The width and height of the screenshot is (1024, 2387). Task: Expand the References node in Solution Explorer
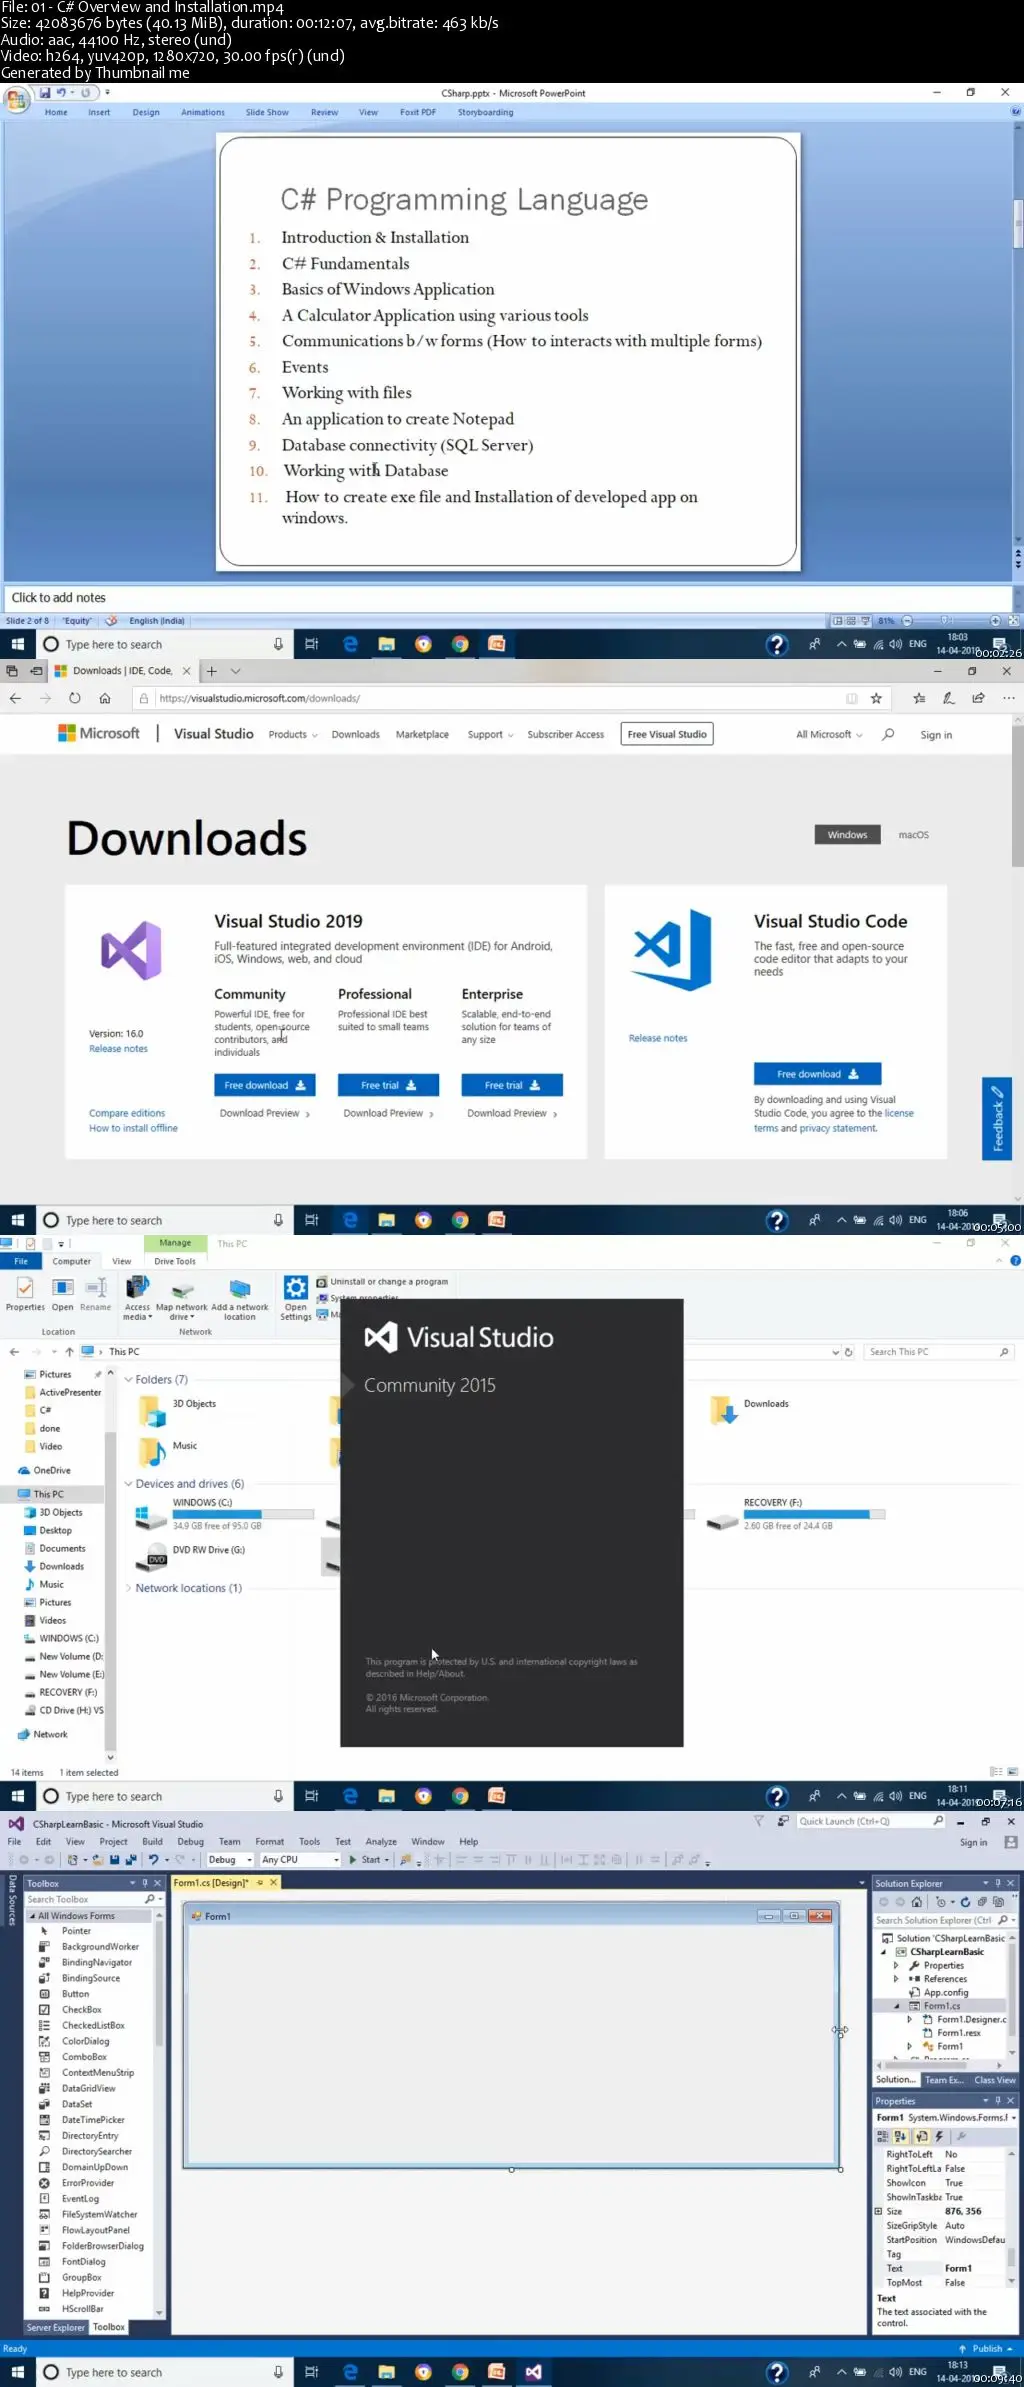tap(896, 1979)
